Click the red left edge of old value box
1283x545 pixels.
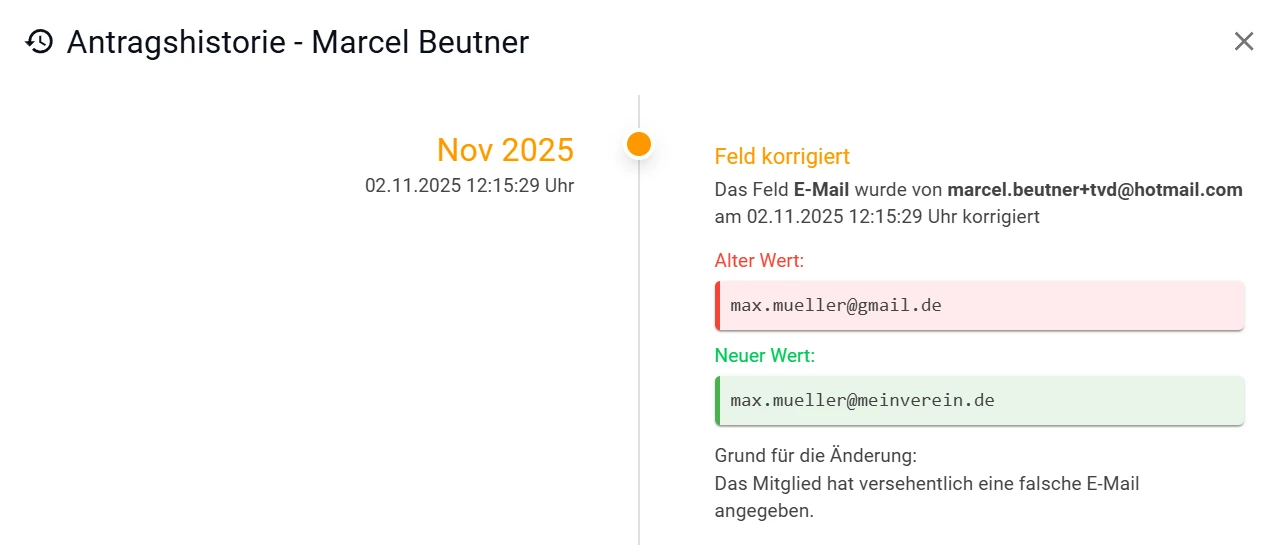click(x=717, y=306)
